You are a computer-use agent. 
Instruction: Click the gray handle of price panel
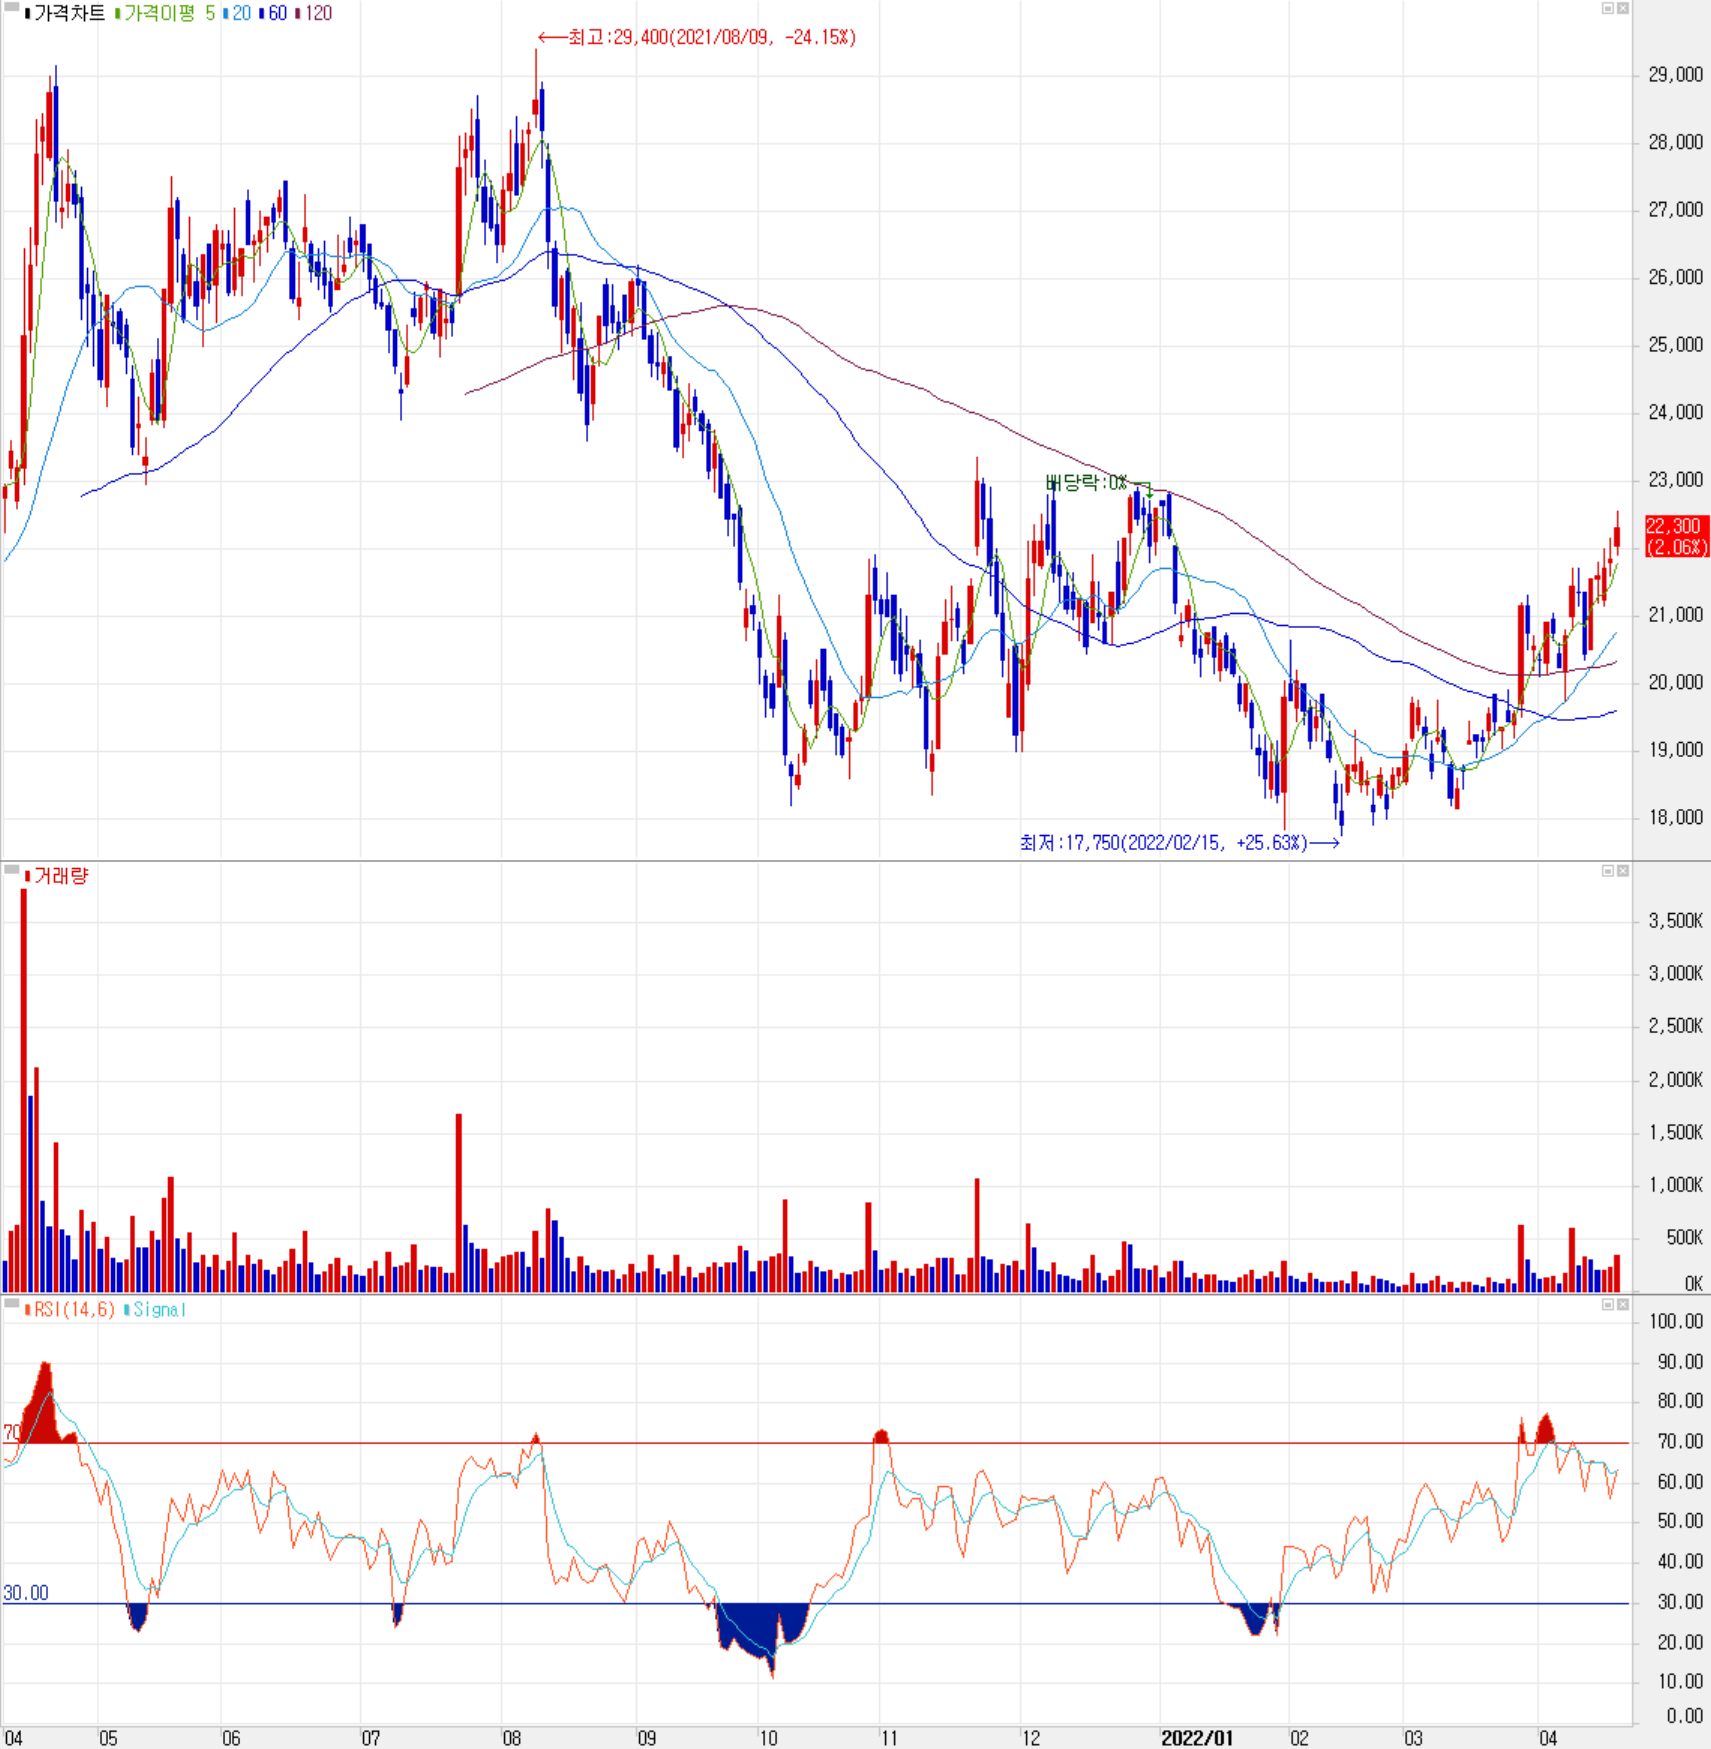pos(11,8)
